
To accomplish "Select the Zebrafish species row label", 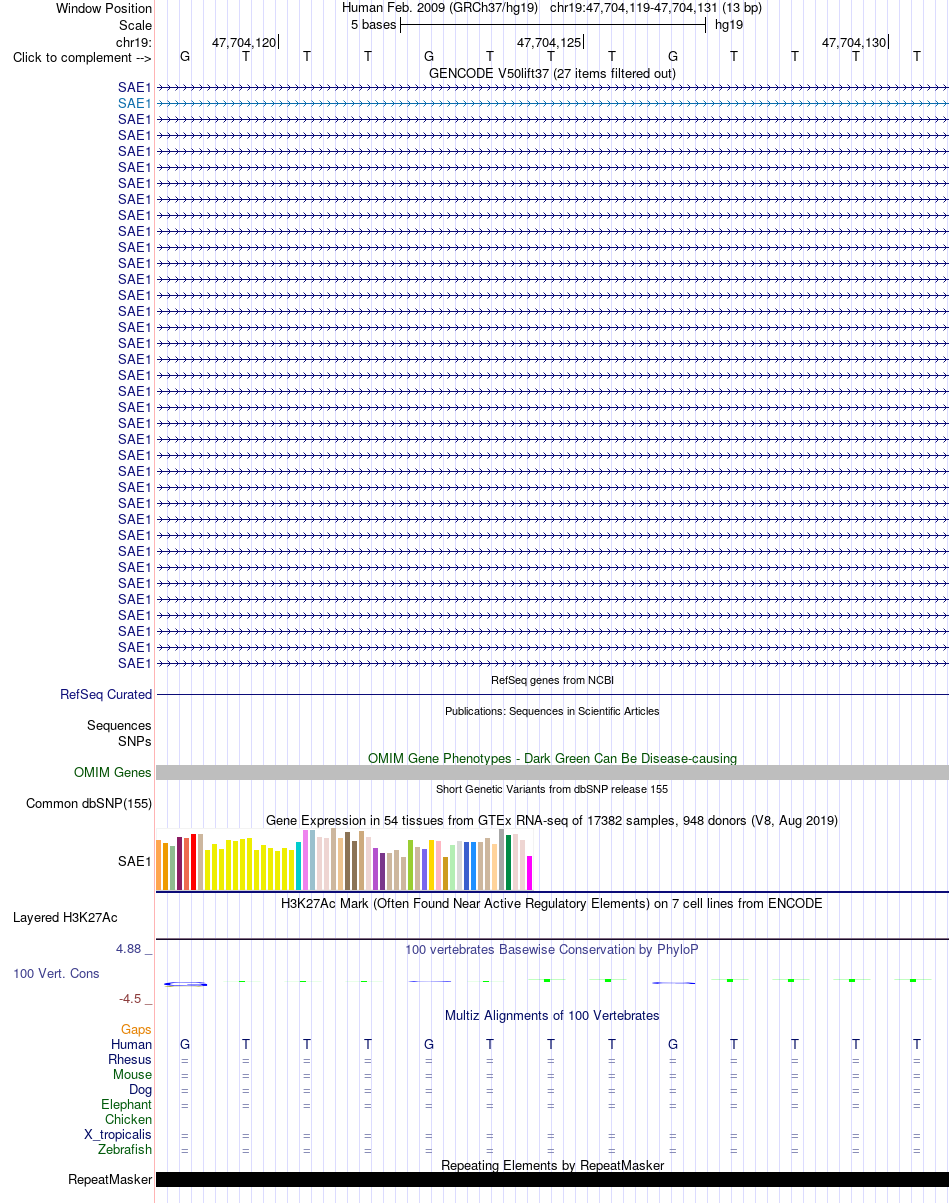I will click(x=125, y=1149).
